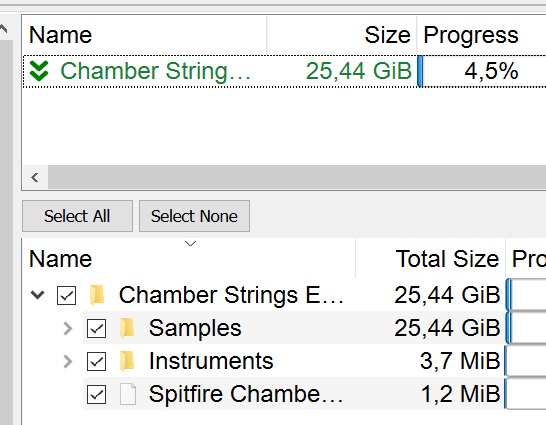Uncheck the Spitfire Chambe… file checkbox
This screenshot has height=425, width=546.
point(96,394)
